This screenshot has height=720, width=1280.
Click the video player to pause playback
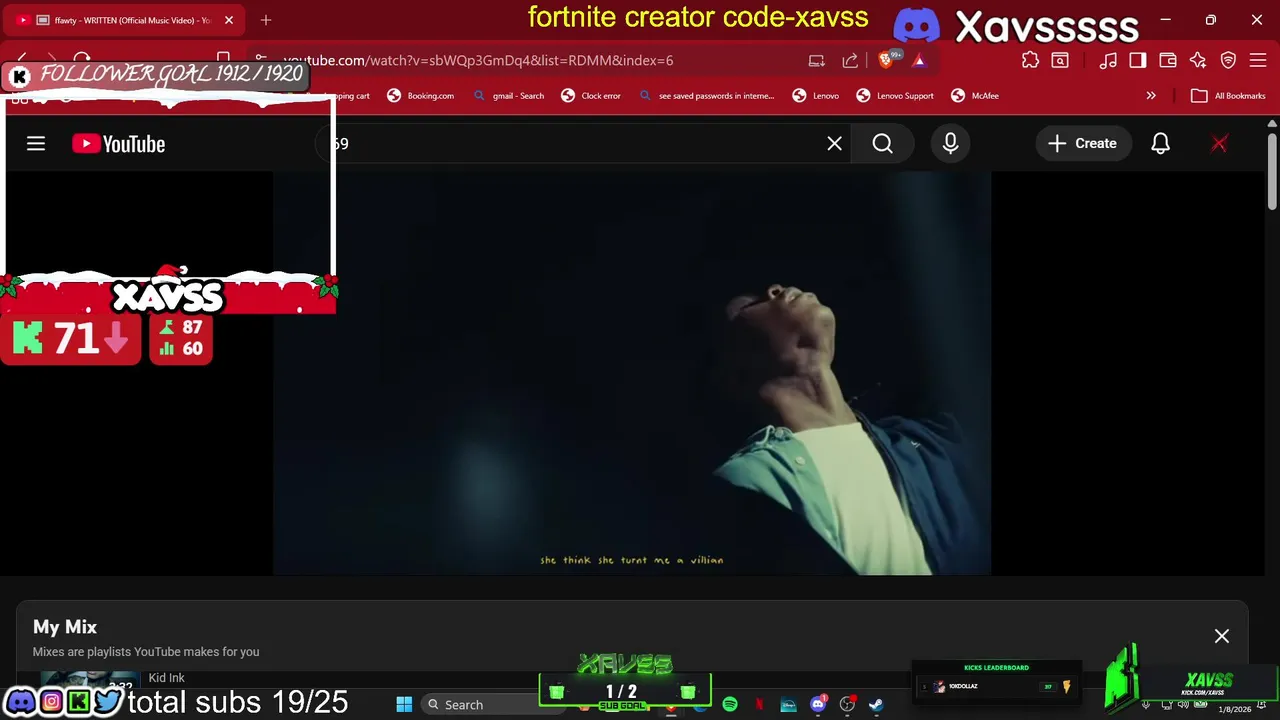coord(632,373)
